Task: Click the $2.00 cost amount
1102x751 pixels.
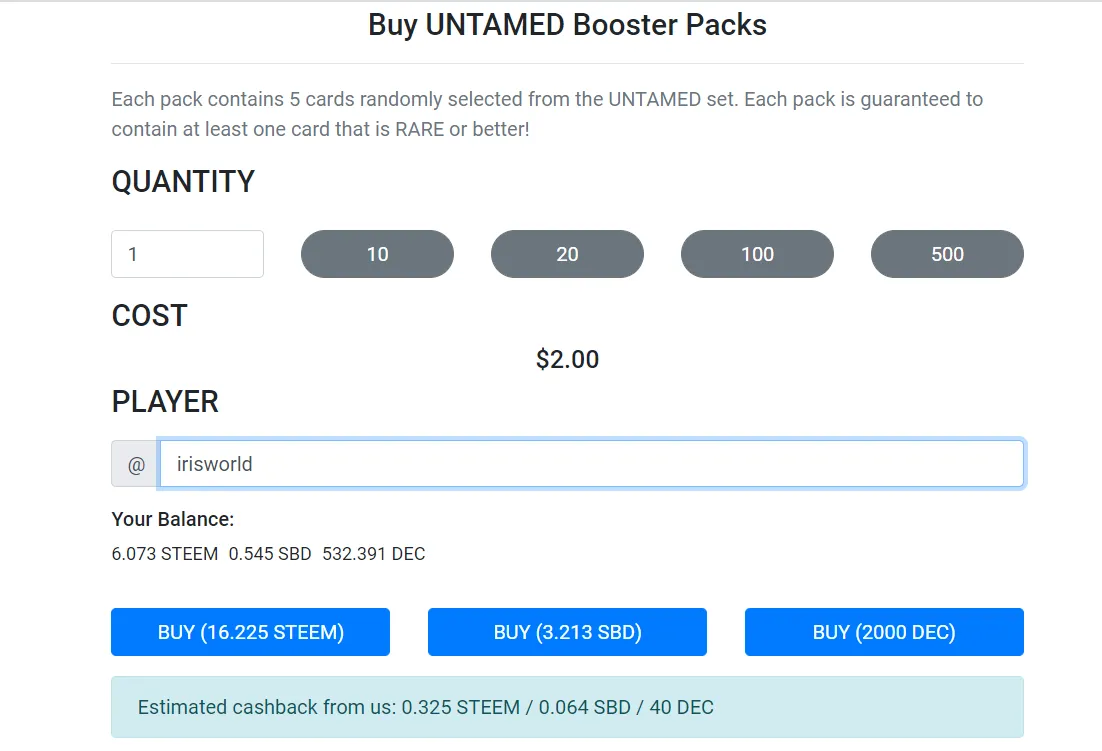Action: point(567,360)
